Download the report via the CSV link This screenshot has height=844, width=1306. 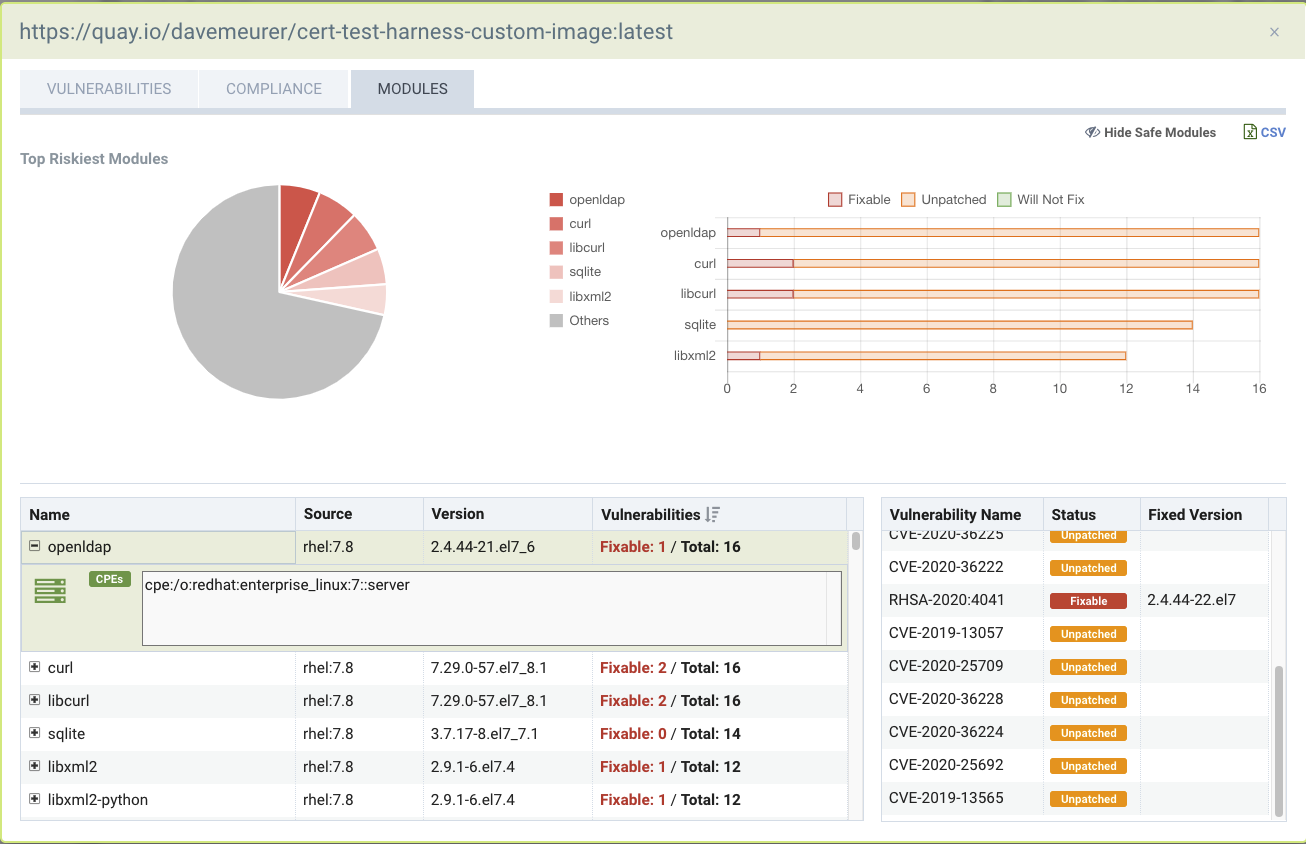pyautogui.click(x=1271, y=131)
